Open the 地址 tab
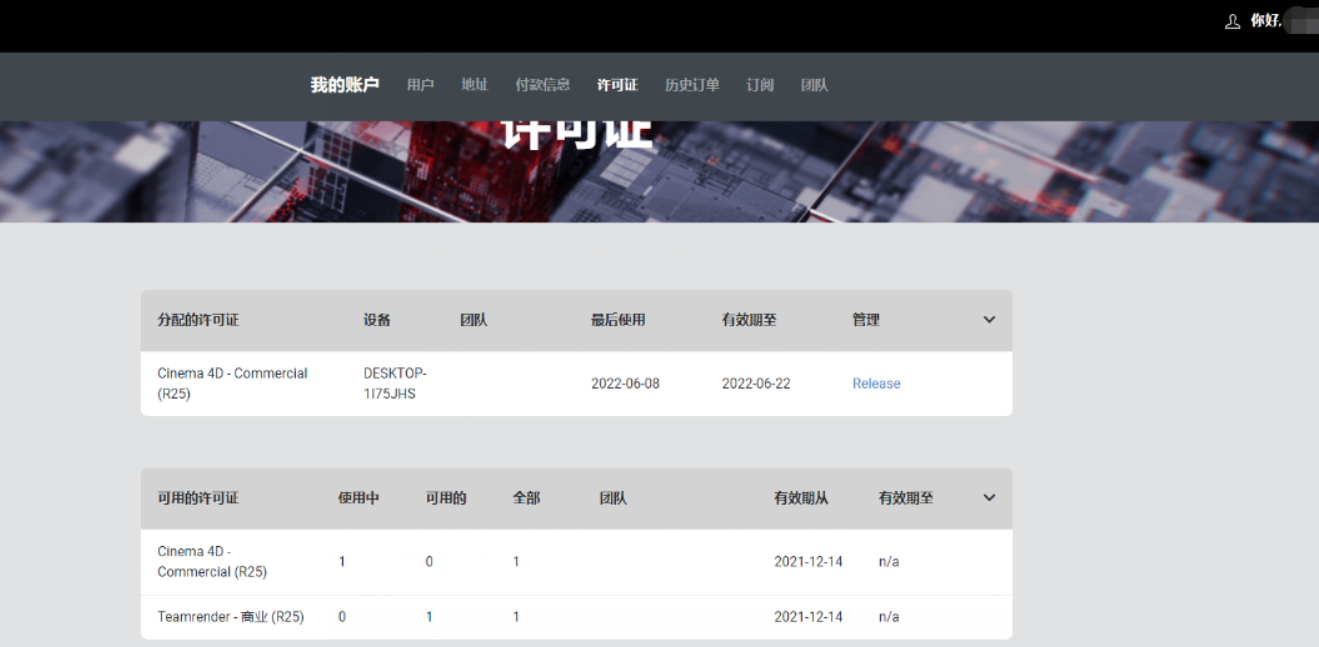Image resolution: width=1319 pixels, height=647 pixels. coord(474,85)
